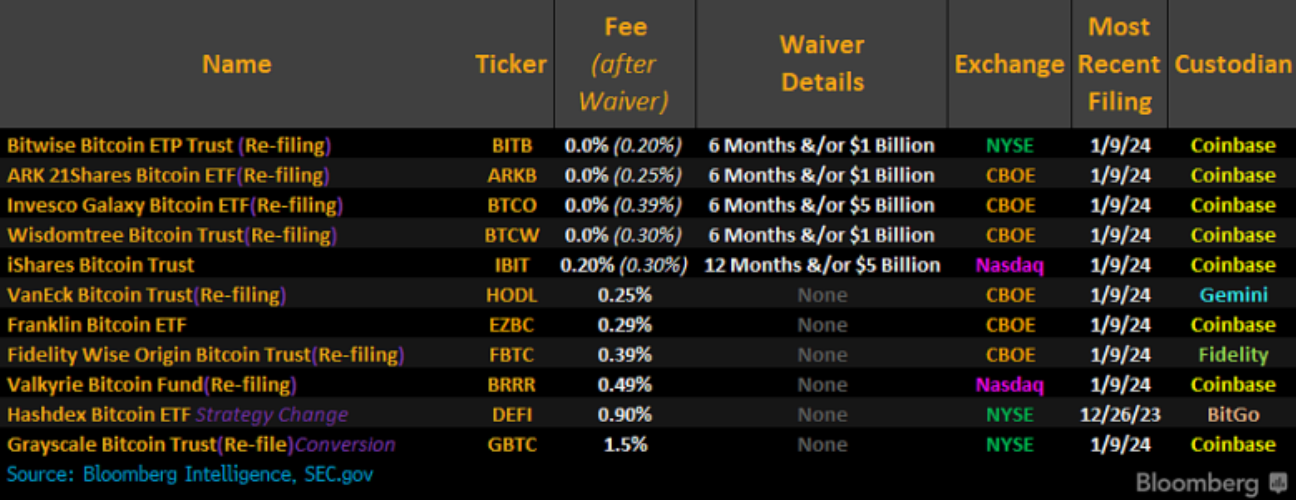Screen dimensions: 1296x500
Task: Click the GBTC 1.5% fee cell
Action: [624, 445]
